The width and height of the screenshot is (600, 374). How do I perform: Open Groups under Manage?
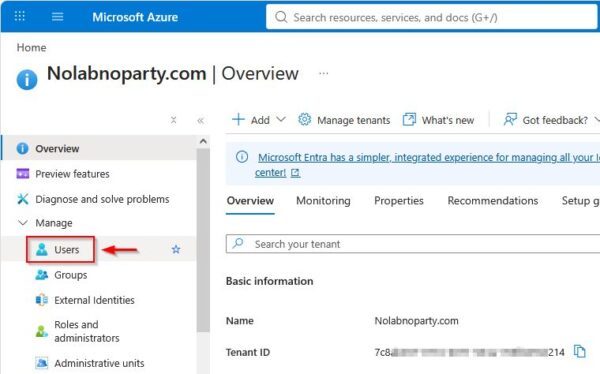(x=70, y=275)
